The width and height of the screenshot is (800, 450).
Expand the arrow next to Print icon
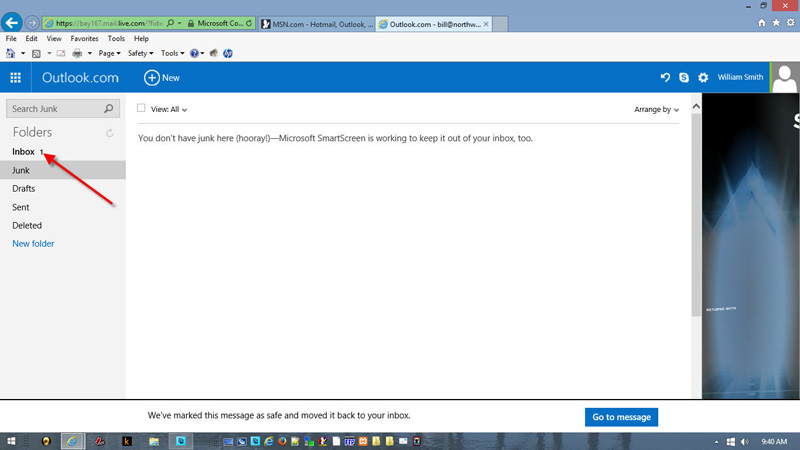(89, 53)
